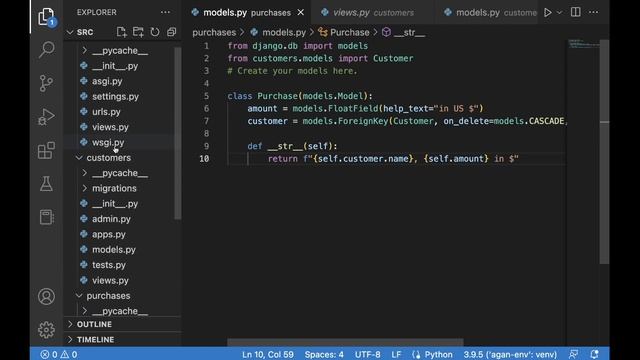Change indentation via Spaces: 4
This screenshot has width=640, height=360.
coord(324,354)
